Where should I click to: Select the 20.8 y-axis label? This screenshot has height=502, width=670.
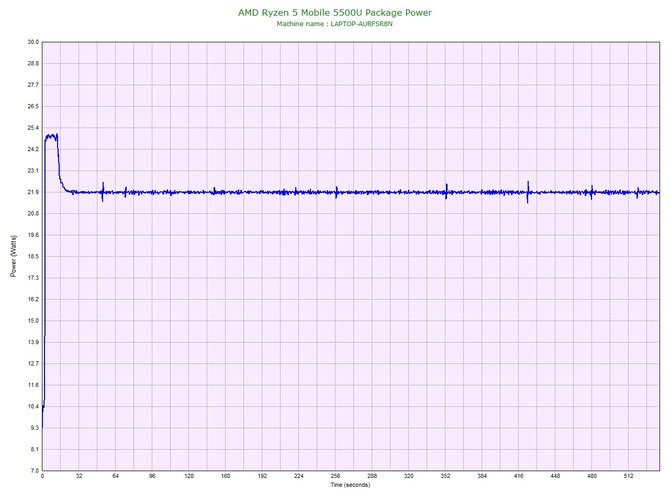[x=33, y=214]
